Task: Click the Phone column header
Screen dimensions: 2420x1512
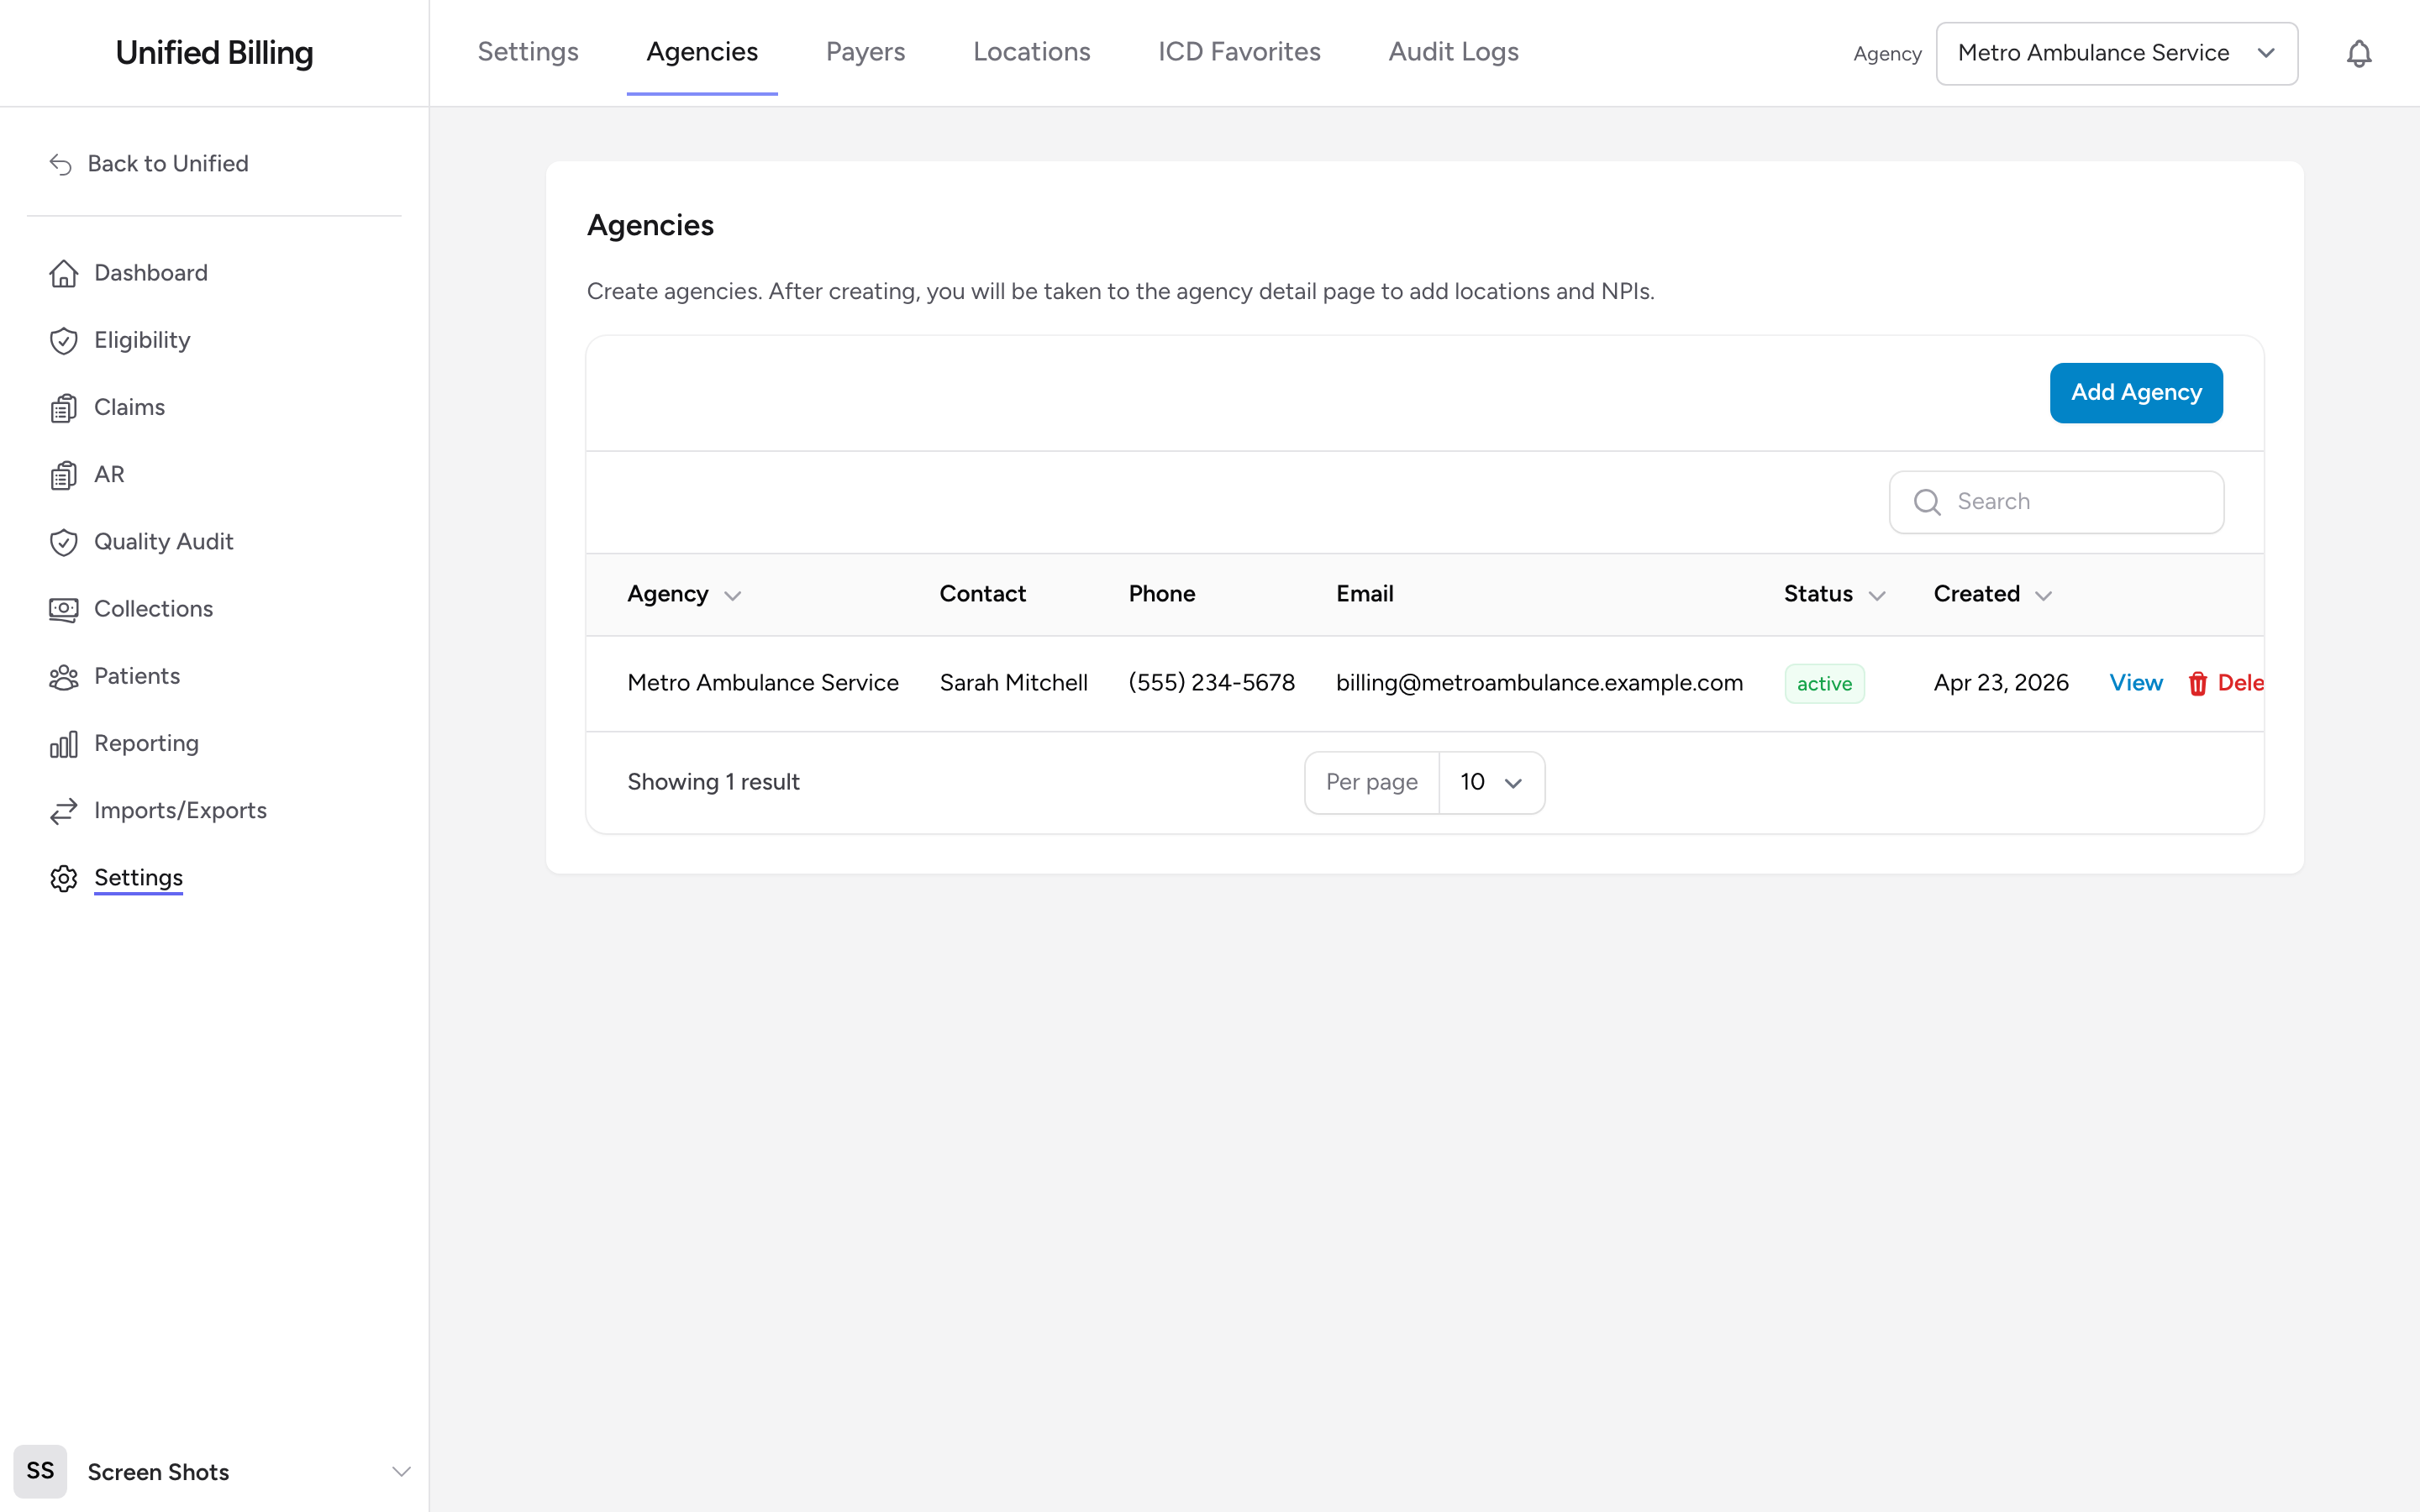Action: pyautogui.click(x=1161, y=594)
